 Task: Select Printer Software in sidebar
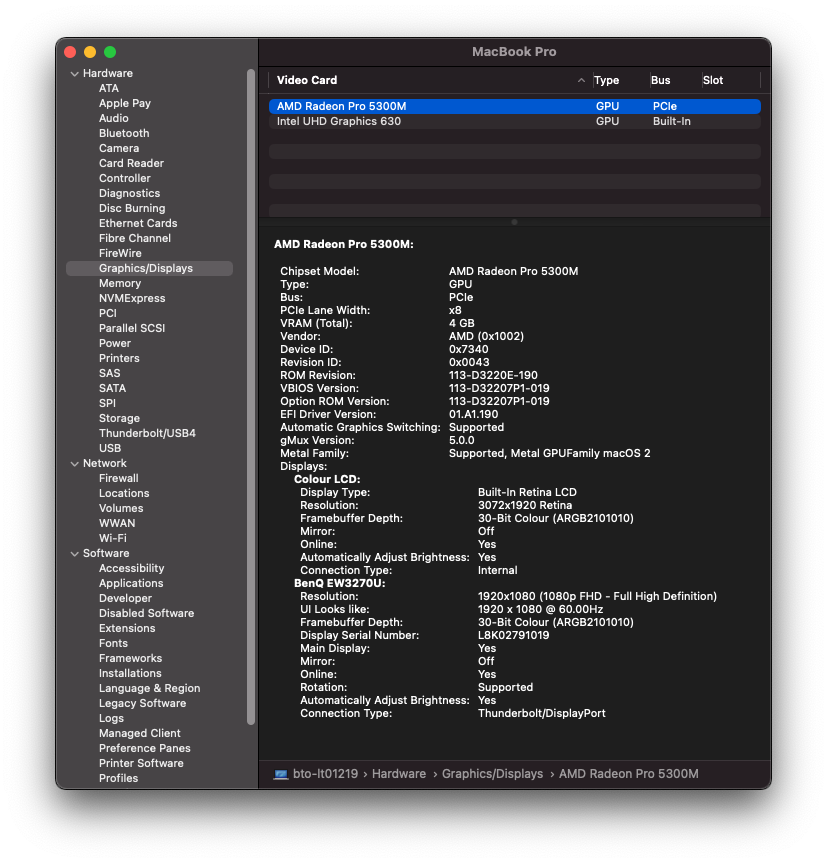(141, 763)
